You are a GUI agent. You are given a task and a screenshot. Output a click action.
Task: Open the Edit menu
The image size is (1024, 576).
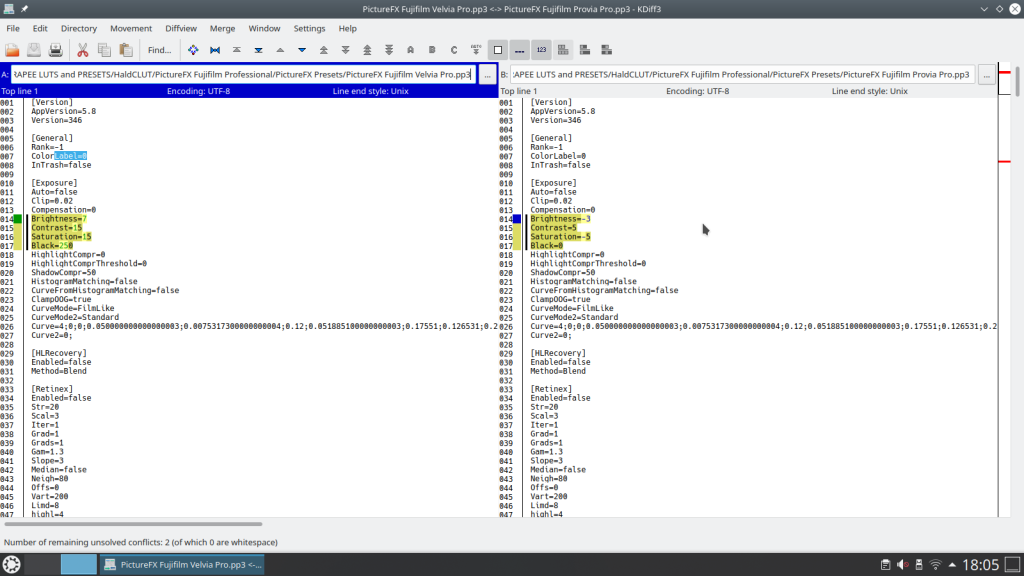[x=40, y=28]
